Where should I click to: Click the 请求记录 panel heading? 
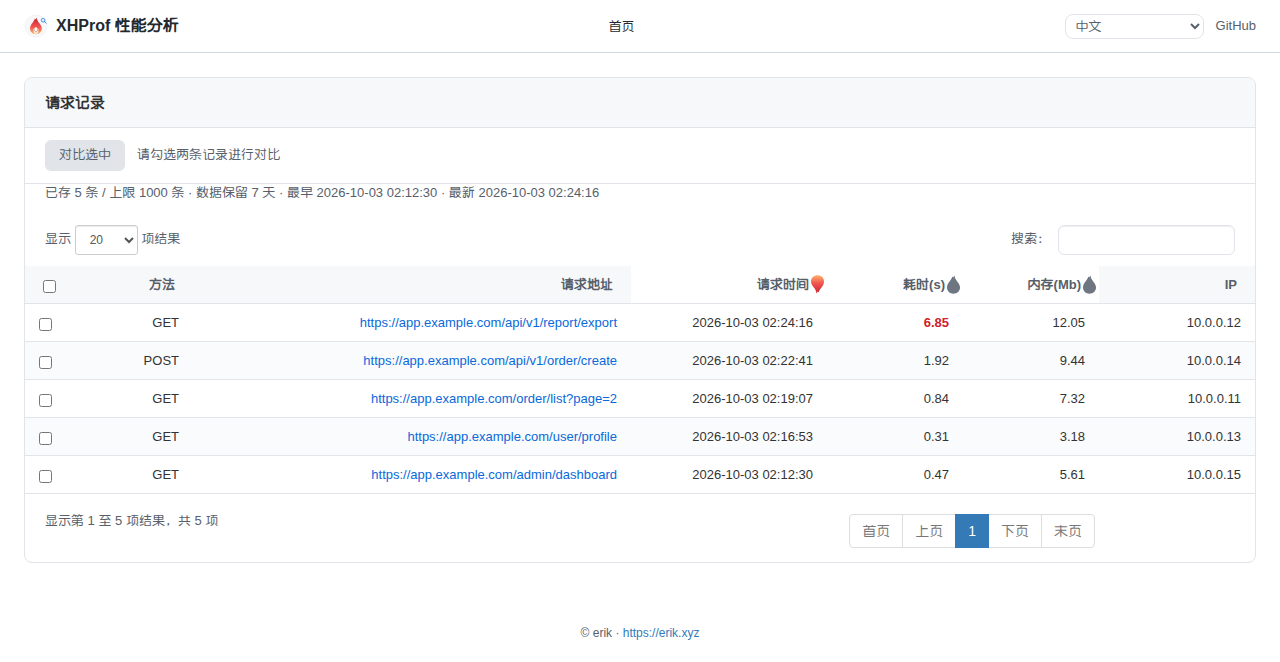pos(75,103)
